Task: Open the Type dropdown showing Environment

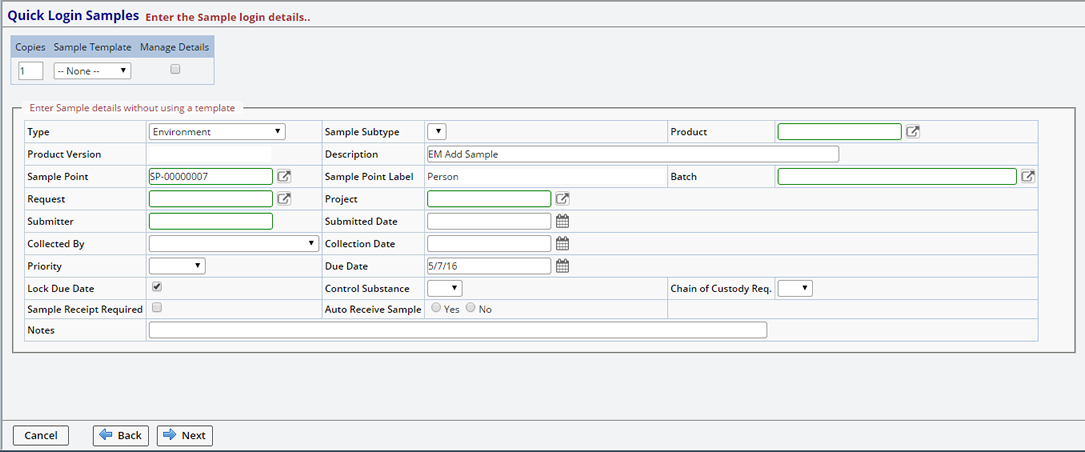Action: click(217, 132)
